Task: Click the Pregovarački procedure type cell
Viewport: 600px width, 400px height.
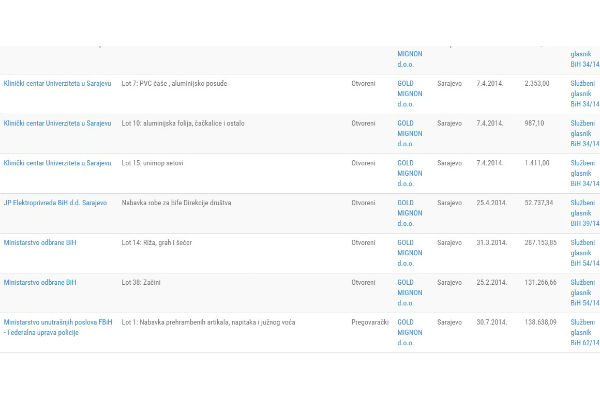Action: [369, 323]
